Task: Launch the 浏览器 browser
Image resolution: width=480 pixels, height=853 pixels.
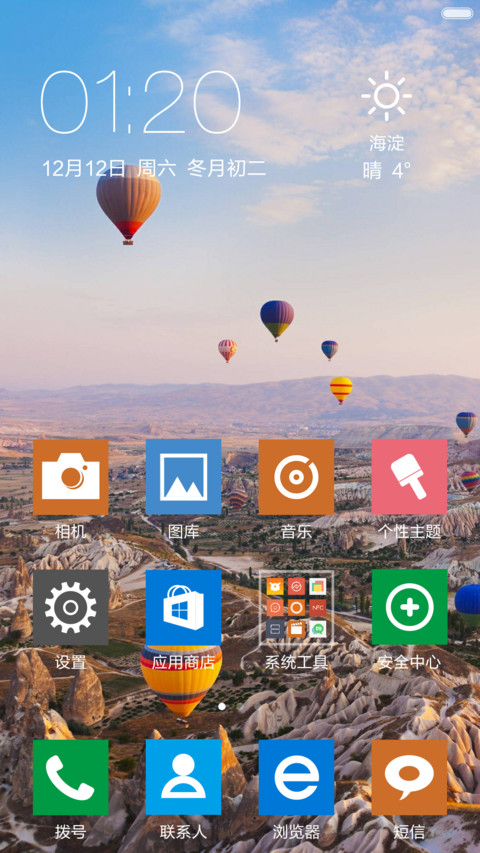Action: click(296, 777)
